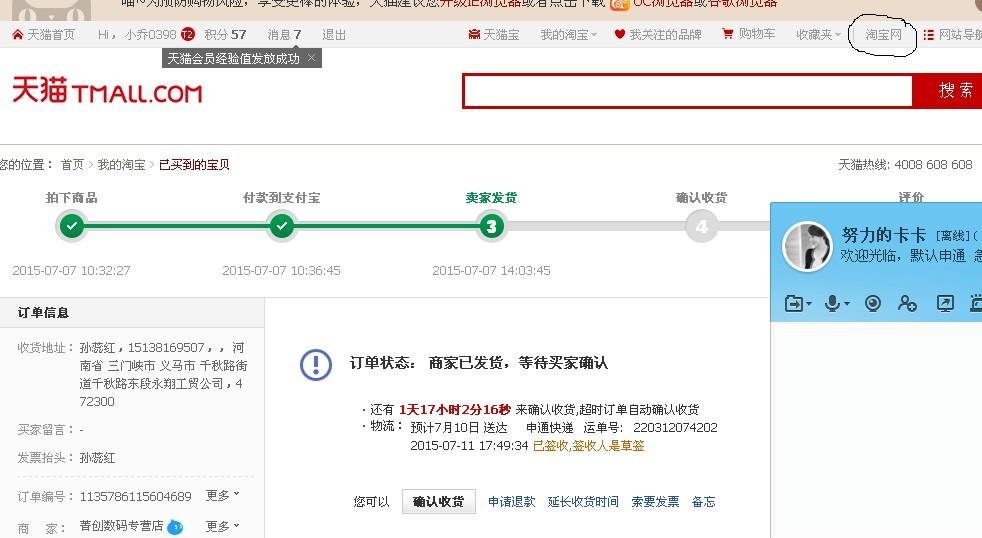
Task: Open the 菅创数码专营店 store link
Action: pos(121,525)
